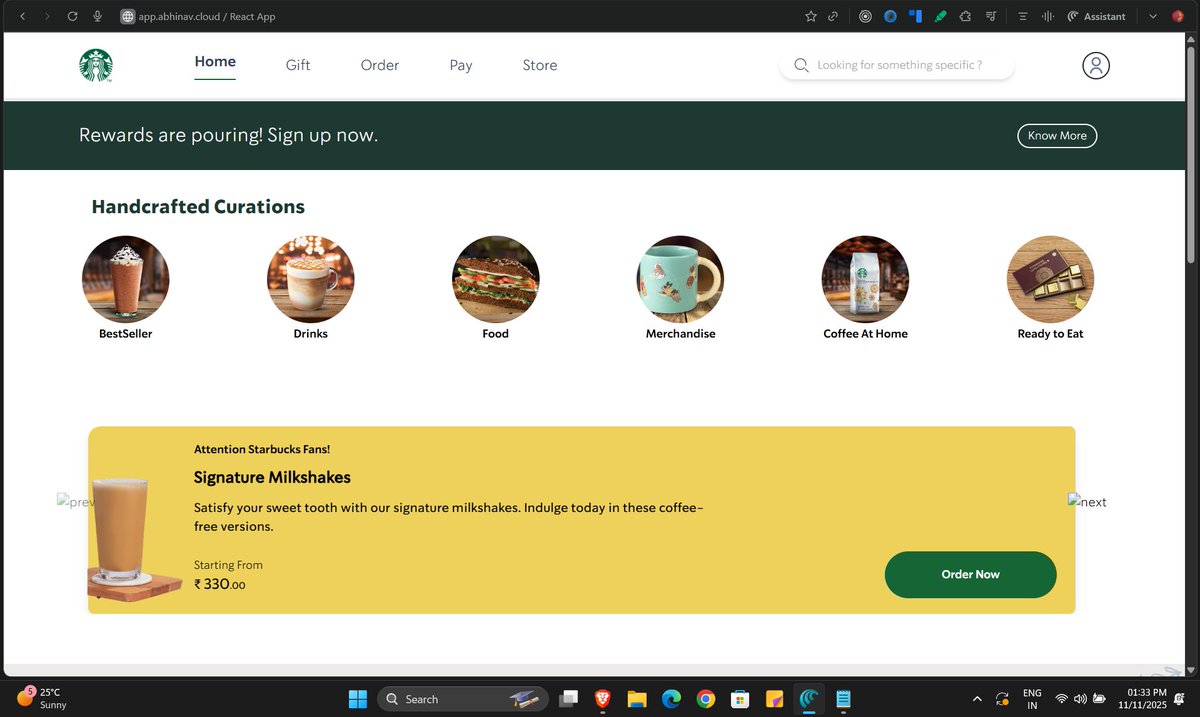1200x717 pixels.
Task: Open the weather widget showing 25°C Sunny
Action: click(44, 698)
